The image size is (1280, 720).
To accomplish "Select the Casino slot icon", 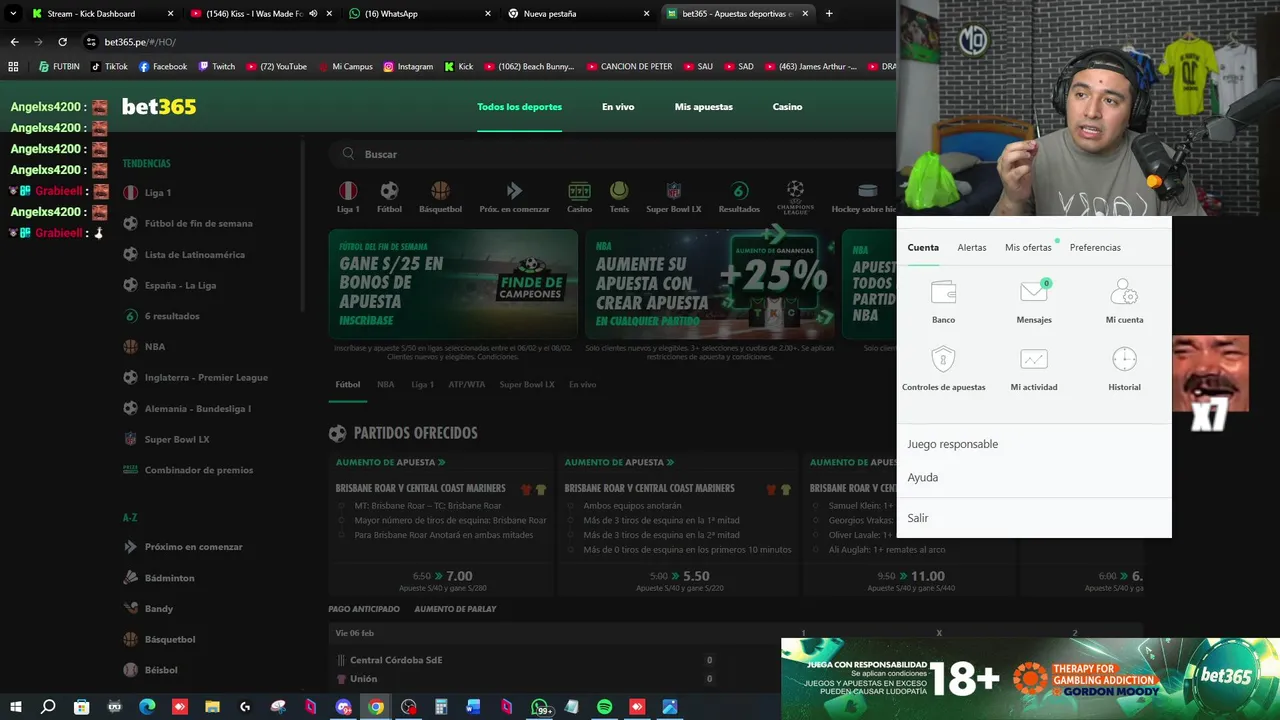I will [x=579, y=191].
